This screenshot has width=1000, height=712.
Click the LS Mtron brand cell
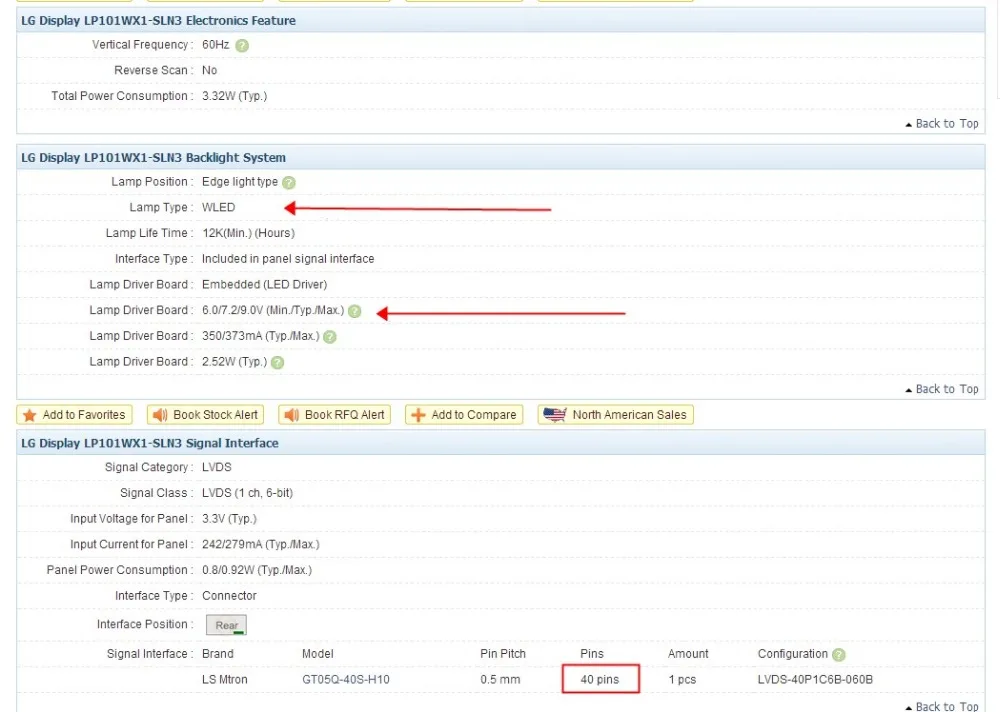click(x=224, y=679)
